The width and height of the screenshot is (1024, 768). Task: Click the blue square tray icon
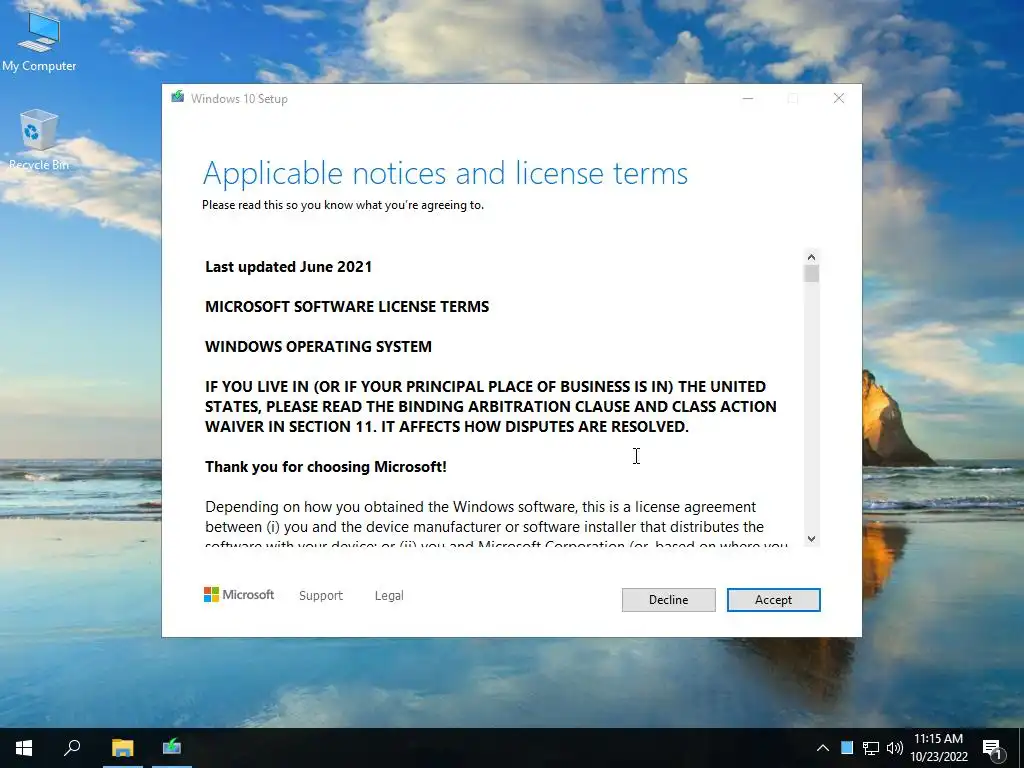847,748
